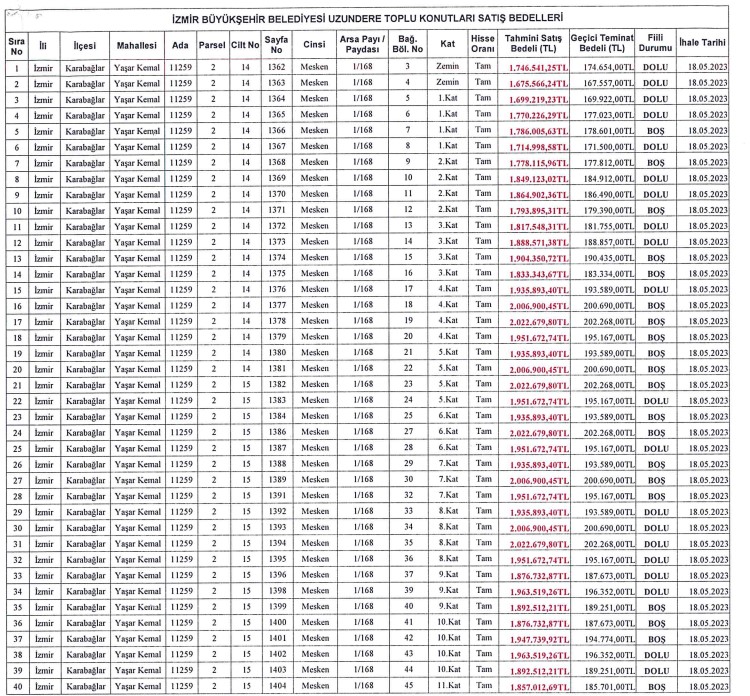The width and height of the screenshot is (750, 696).
Task: Click the table title 'İzmir Büyükşehir Belediyesi Uzundere Toplu Konutları Satış Bedelleri'
Action: (367, 19)
